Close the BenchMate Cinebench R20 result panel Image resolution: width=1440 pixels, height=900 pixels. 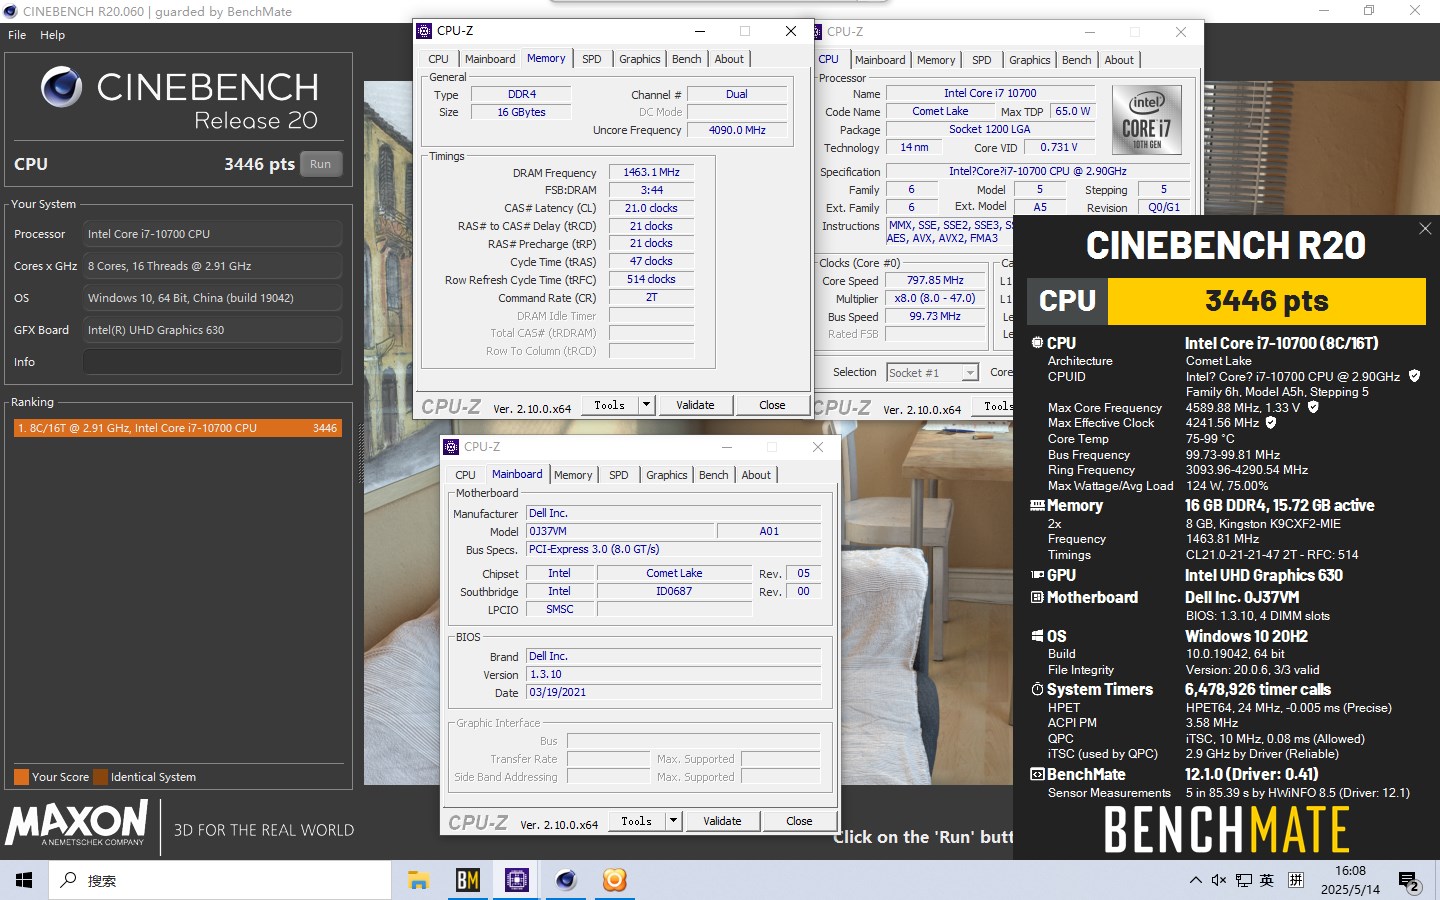point(1425,229)
